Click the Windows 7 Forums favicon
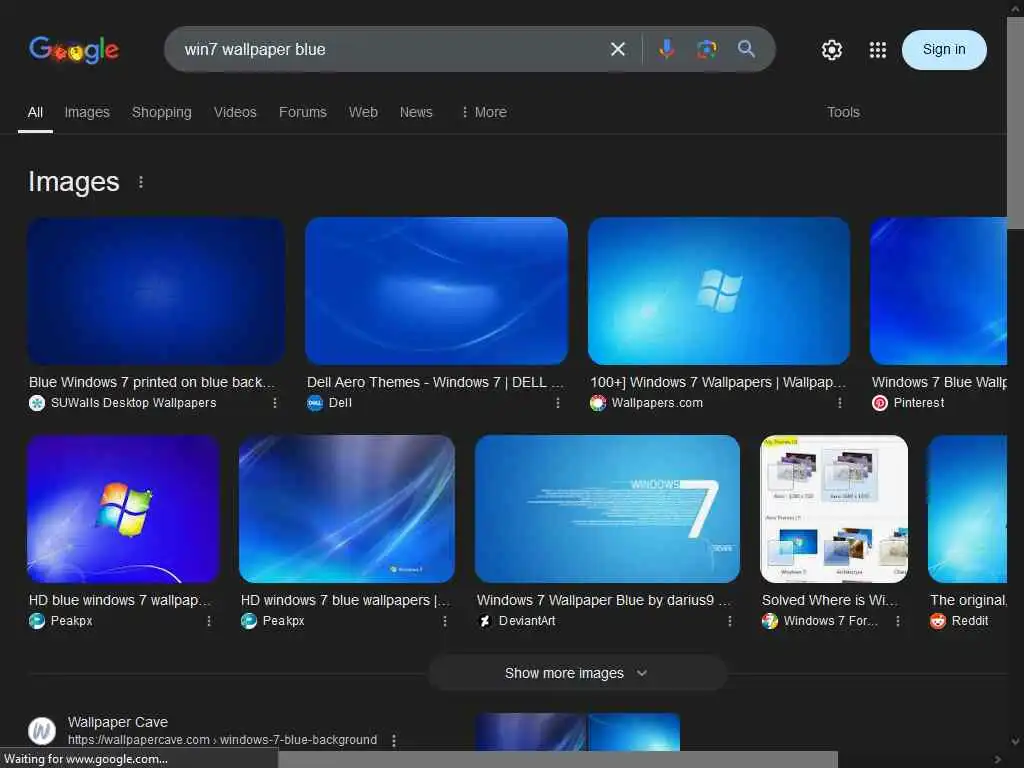 (770, 621)
